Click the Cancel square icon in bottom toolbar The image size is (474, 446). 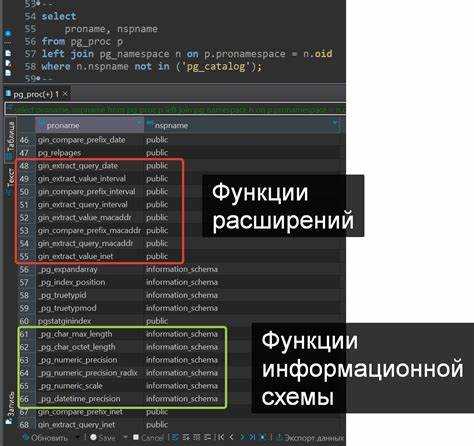(x=136, y=437)
